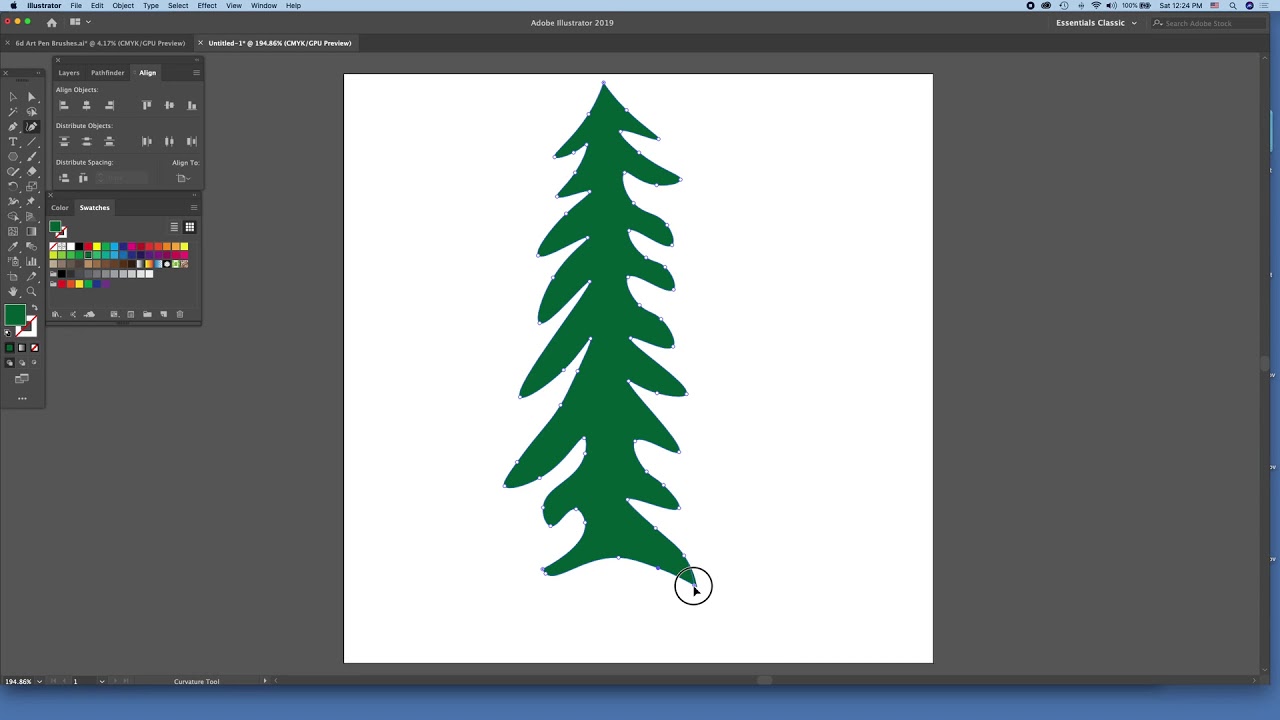Click Horizontal Align Center icon

pos(86,105)
